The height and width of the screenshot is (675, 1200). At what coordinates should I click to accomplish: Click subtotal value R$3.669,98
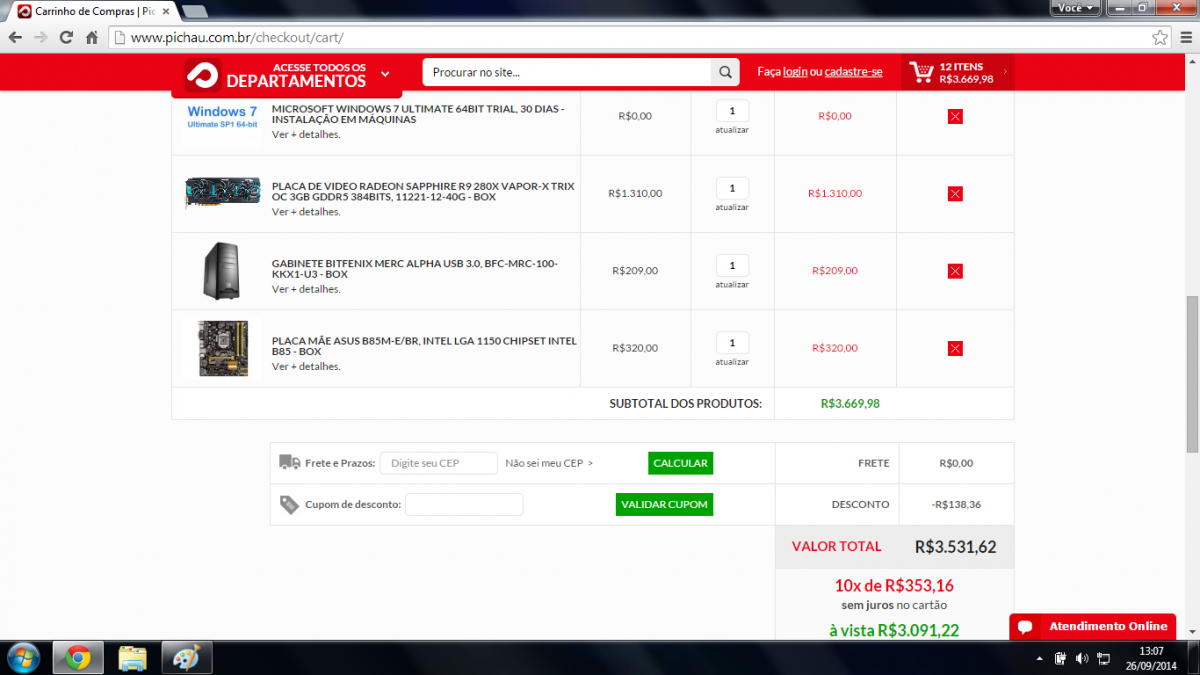pos(850,404)
